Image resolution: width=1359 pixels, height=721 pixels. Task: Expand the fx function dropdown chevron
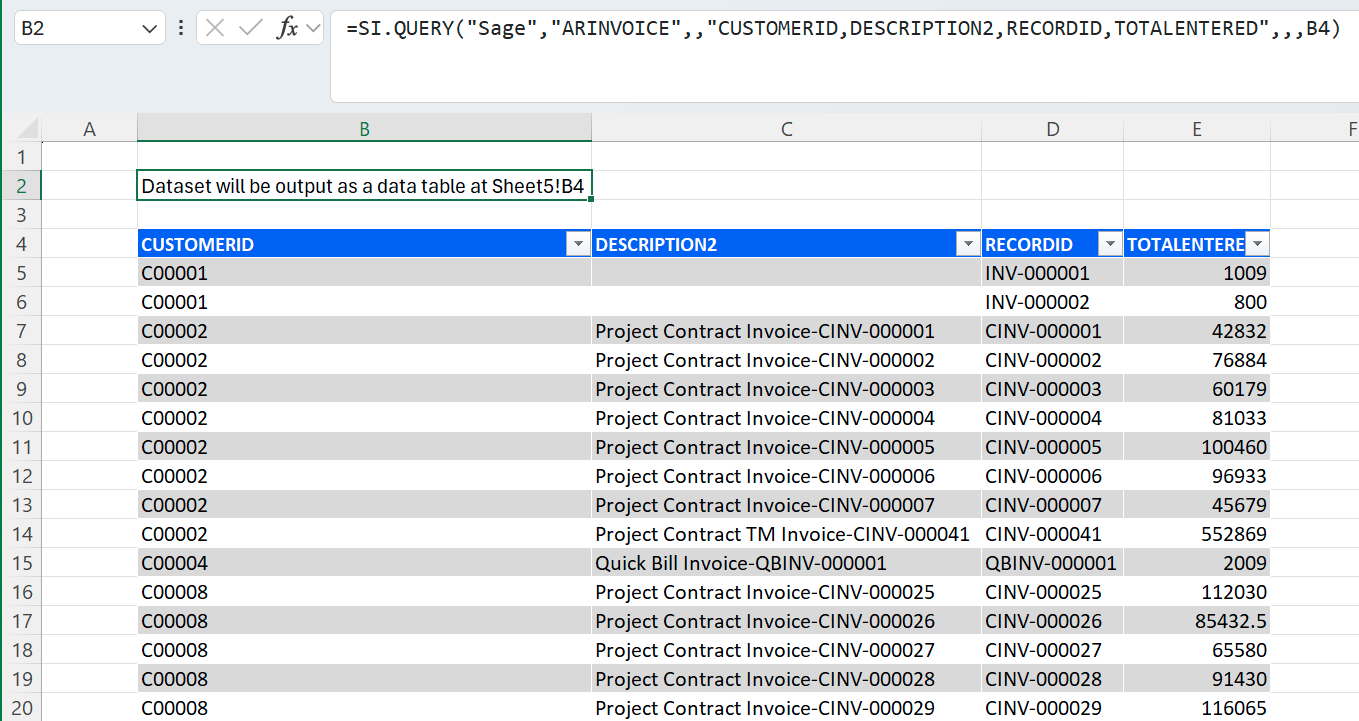[313, 29]
